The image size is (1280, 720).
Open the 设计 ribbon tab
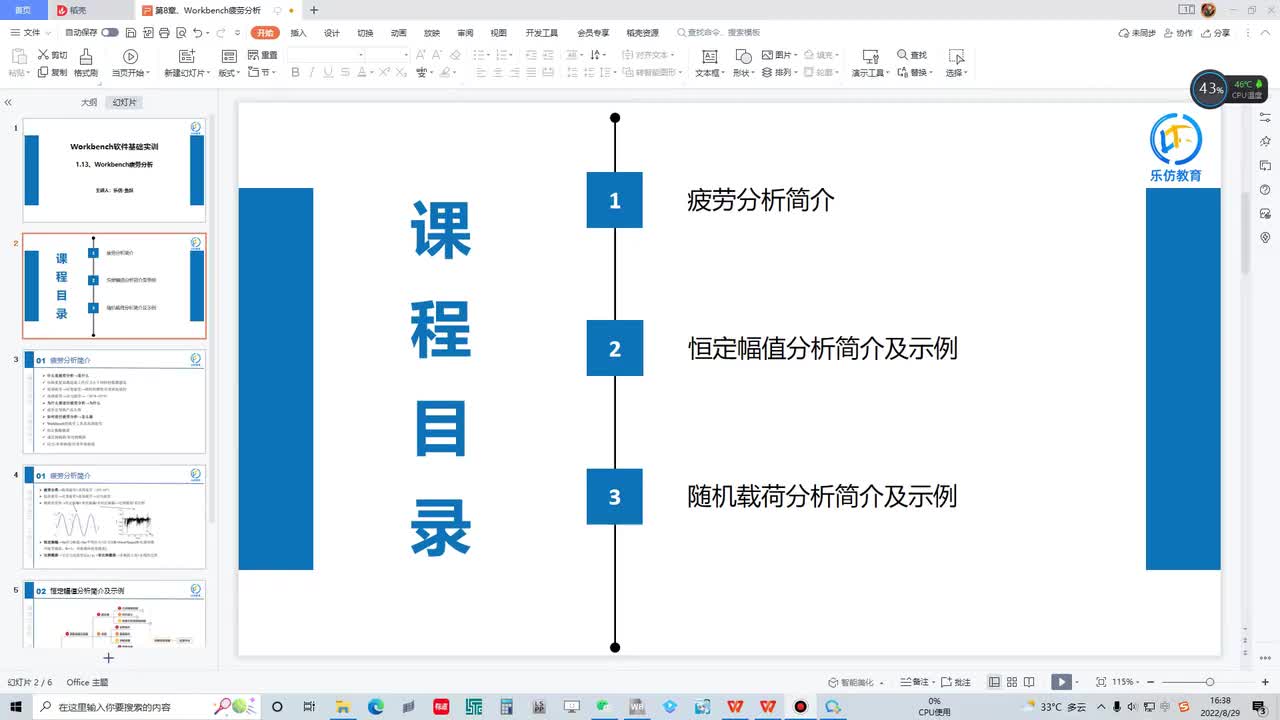coord(332,33)
